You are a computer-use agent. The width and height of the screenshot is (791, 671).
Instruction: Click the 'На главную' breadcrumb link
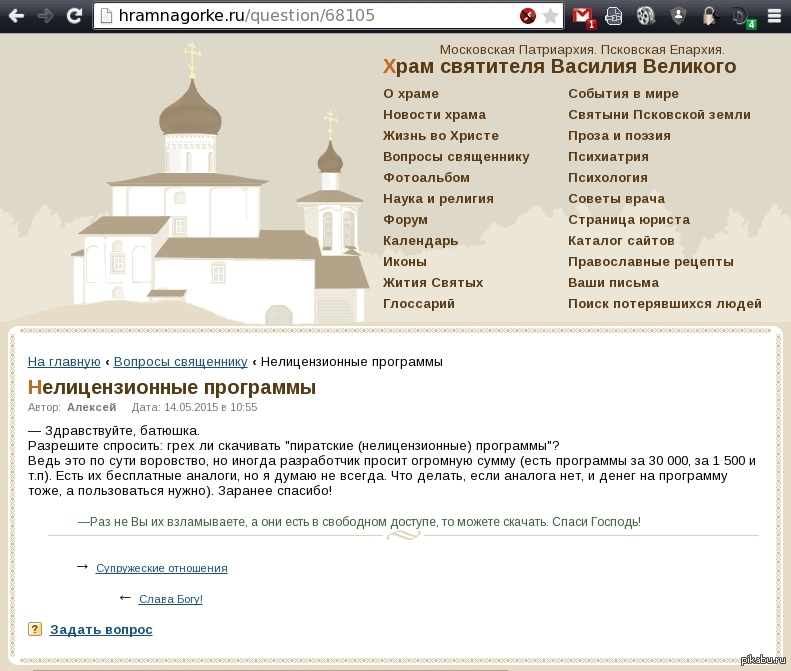click(x=64, y=361)
